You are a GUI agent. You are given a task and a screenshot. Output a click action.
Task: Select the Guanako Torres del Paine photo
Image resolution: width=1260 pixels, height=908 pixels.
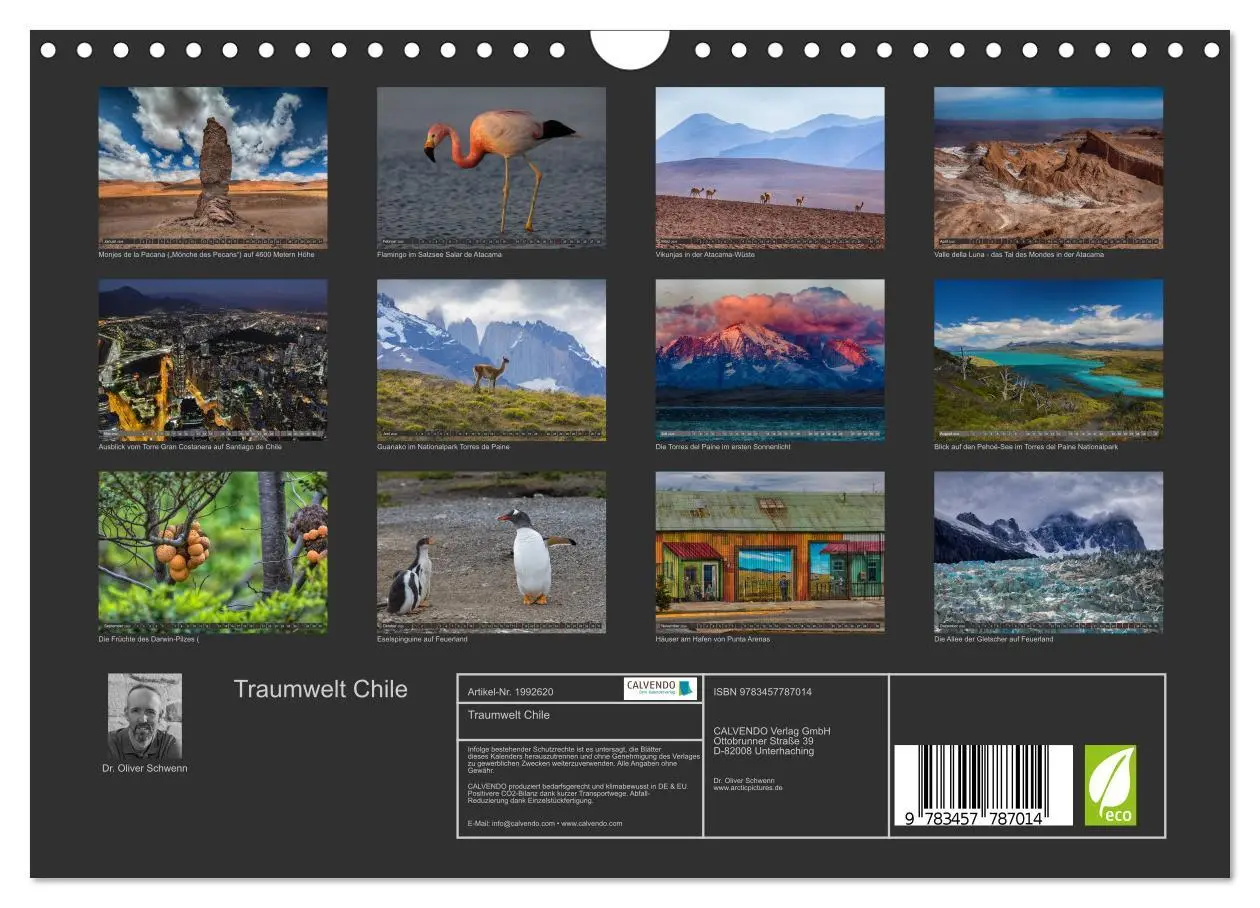coord(492,360)
